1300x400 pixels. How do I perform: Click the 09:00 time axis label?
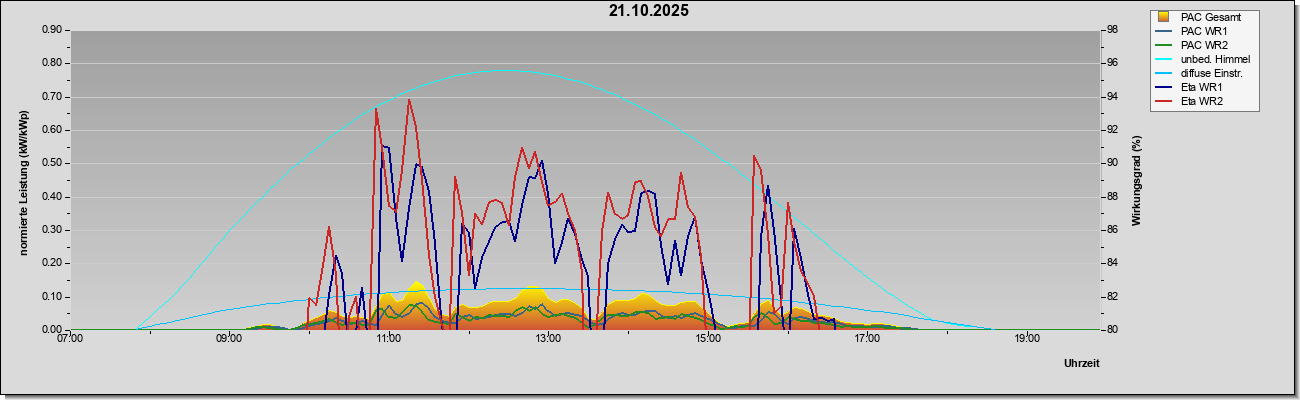(x=229, y=339)
